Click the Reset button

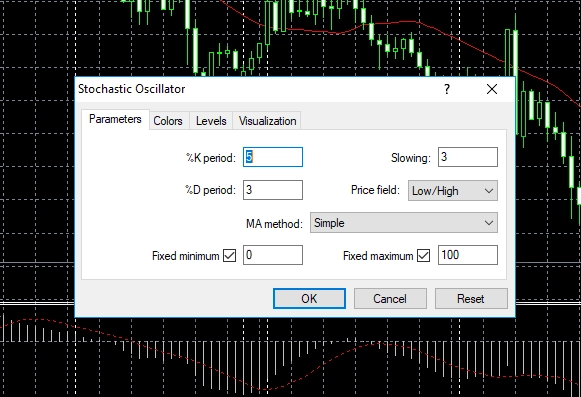coord(471,298)
